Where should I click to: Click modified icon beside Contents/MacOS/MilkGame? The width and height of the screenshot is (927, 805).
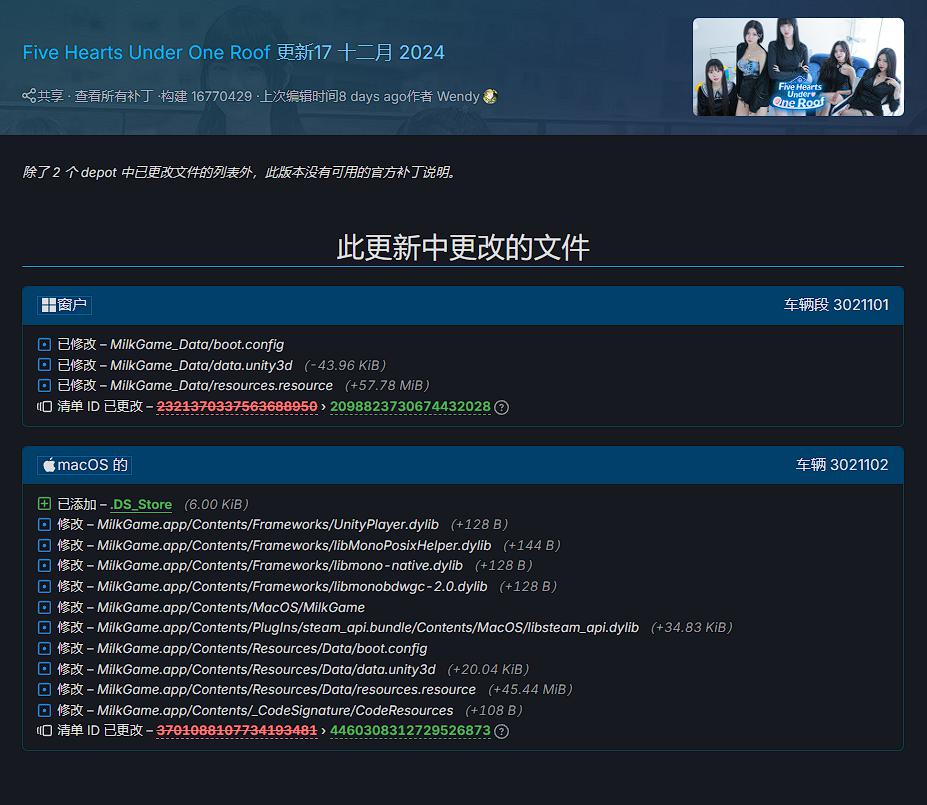(x=44, y=607)
